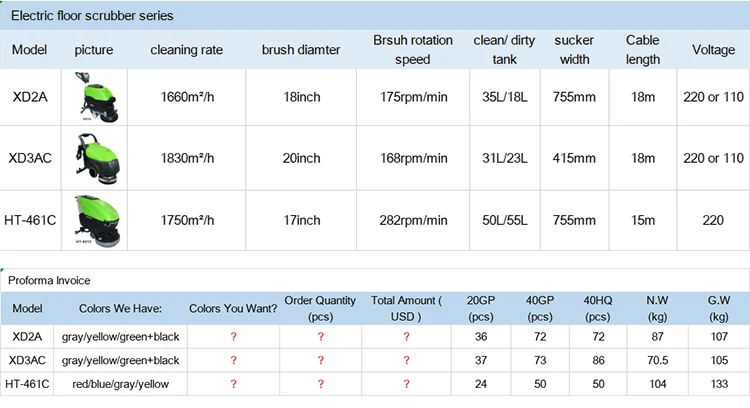
Task: Click the XD2A scrubber product picture
Action: tap(94, 97)
